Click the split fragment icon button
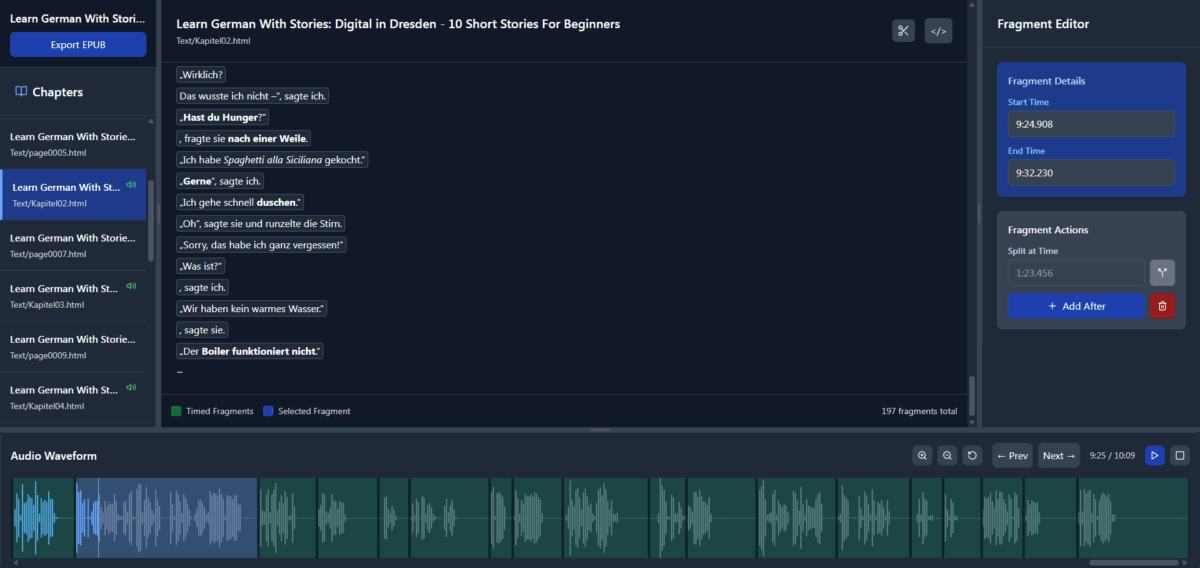The width and height of the screenshot is (1200, 568). coord(1162,273)
